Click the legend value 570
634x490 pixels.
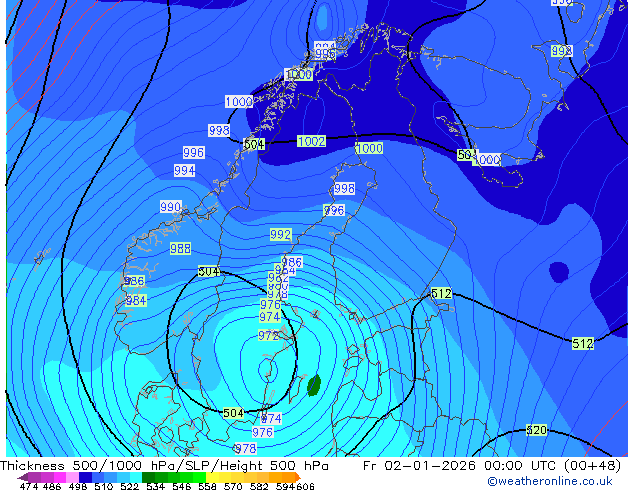tap(233, 486)
